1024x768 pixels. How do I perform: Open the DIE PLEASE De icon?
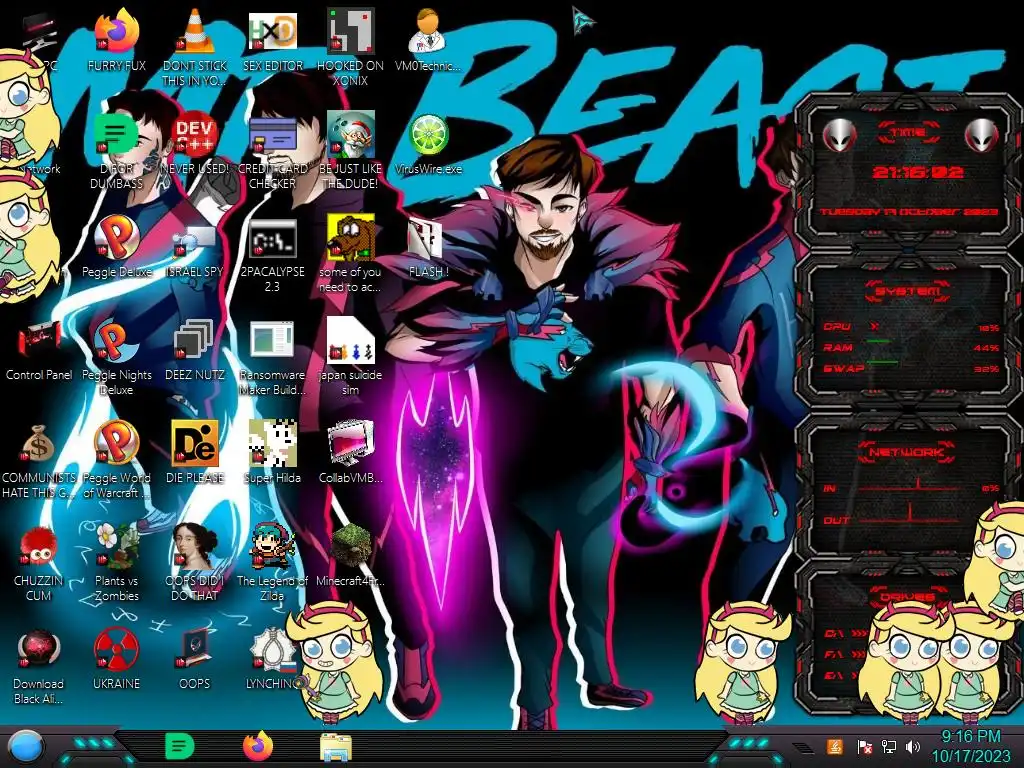[x=195, y=443]
